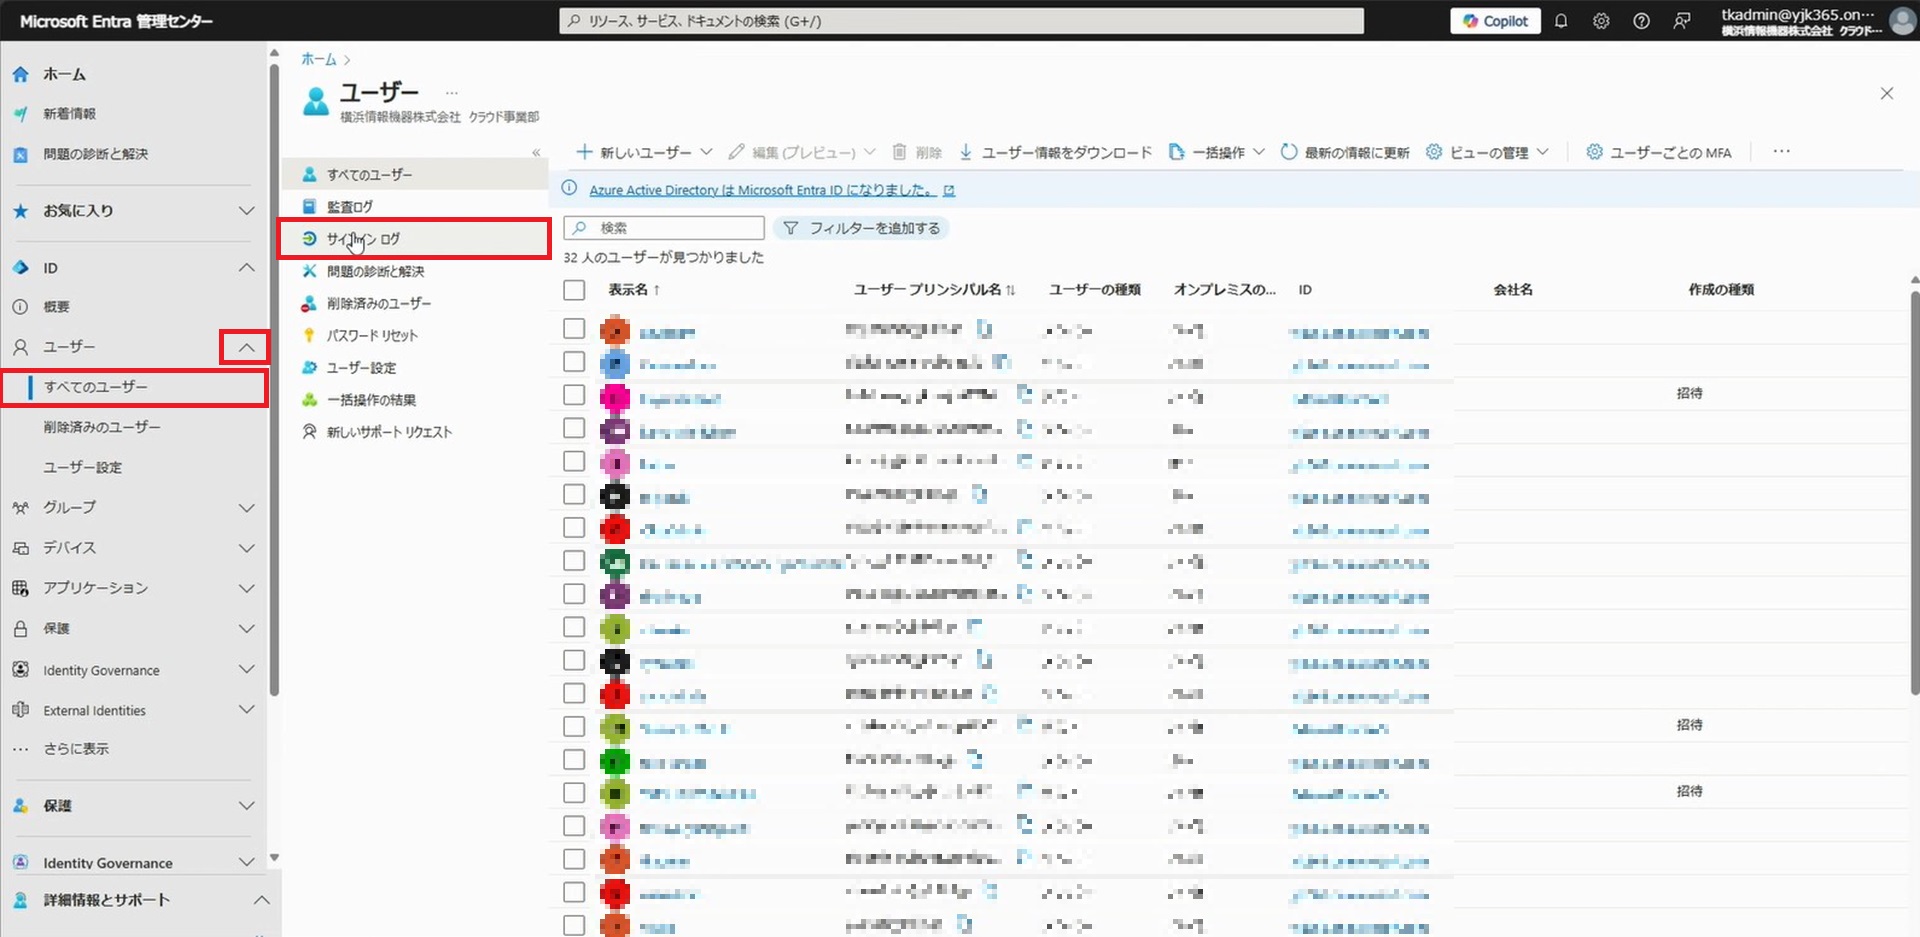Expand the お気に入り section
1920x937 pixels.
(x=246, y=211)
